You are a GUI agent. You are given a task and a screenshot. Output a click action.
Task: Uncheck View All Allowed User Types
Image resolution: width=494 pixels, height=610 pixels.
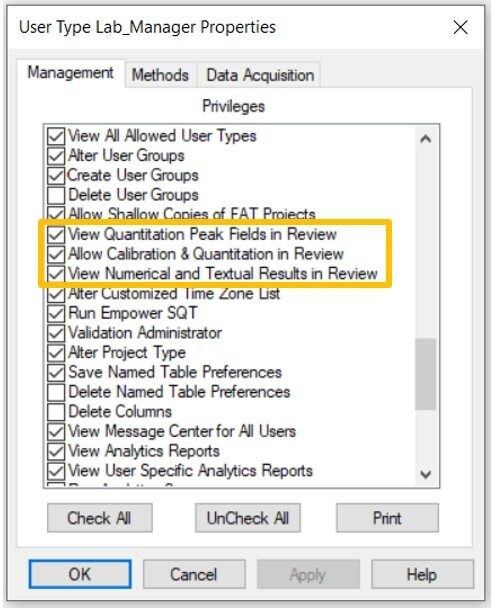pyautogui.click(x=56, y=136)
